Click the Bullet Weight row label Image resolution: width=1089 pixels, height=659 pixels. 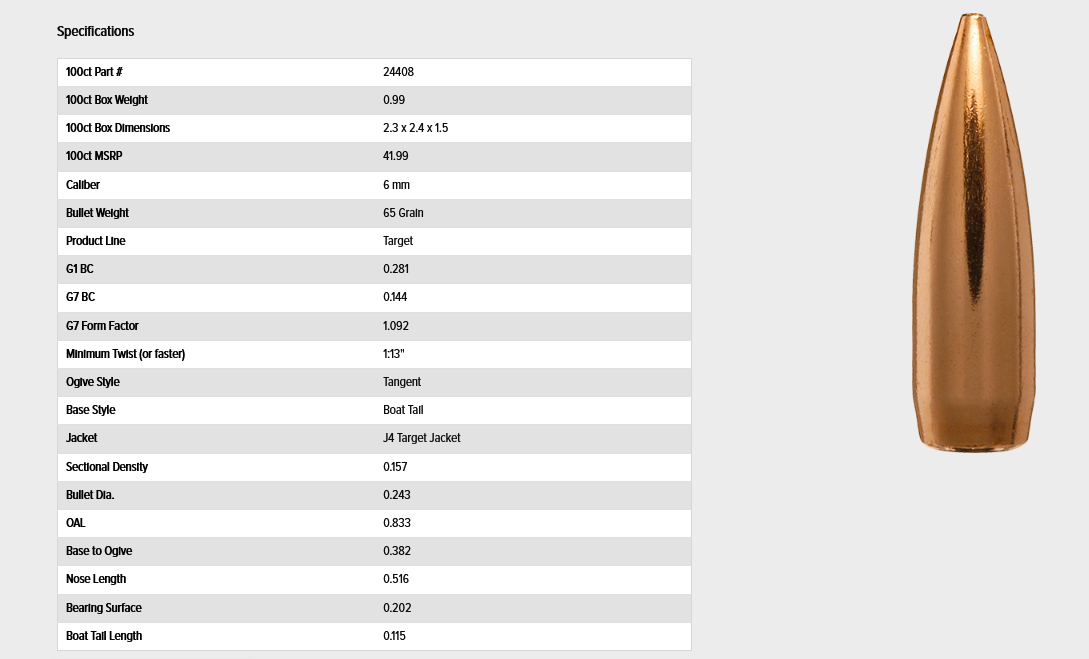click(x=97, y=212)
